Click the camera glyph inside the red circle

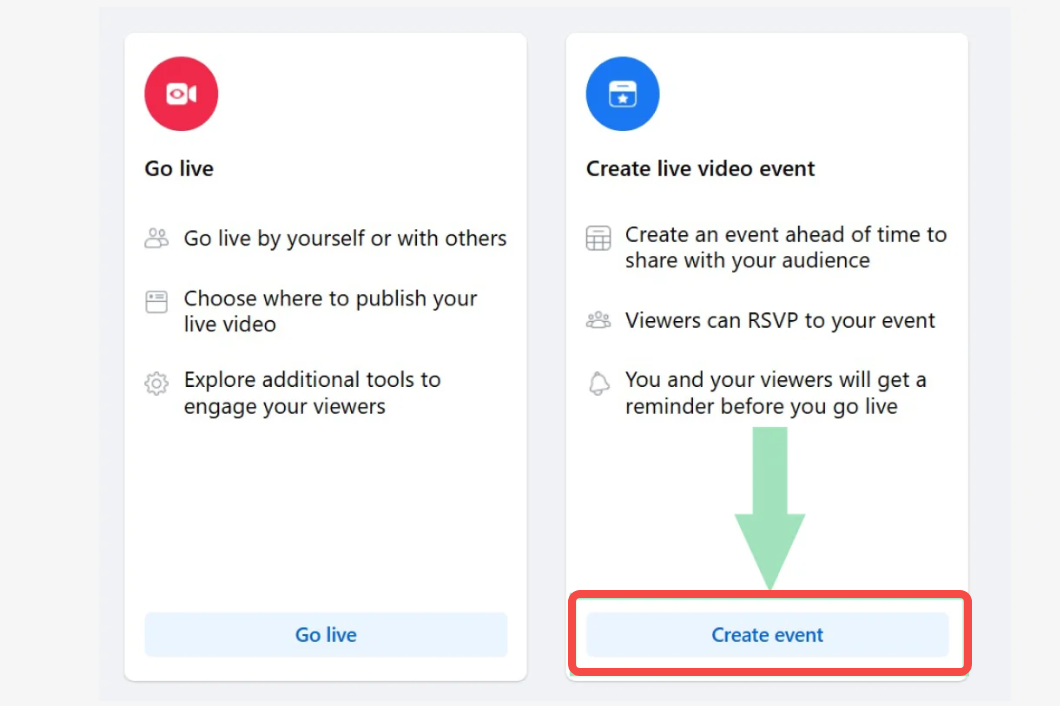pos(181,93)
